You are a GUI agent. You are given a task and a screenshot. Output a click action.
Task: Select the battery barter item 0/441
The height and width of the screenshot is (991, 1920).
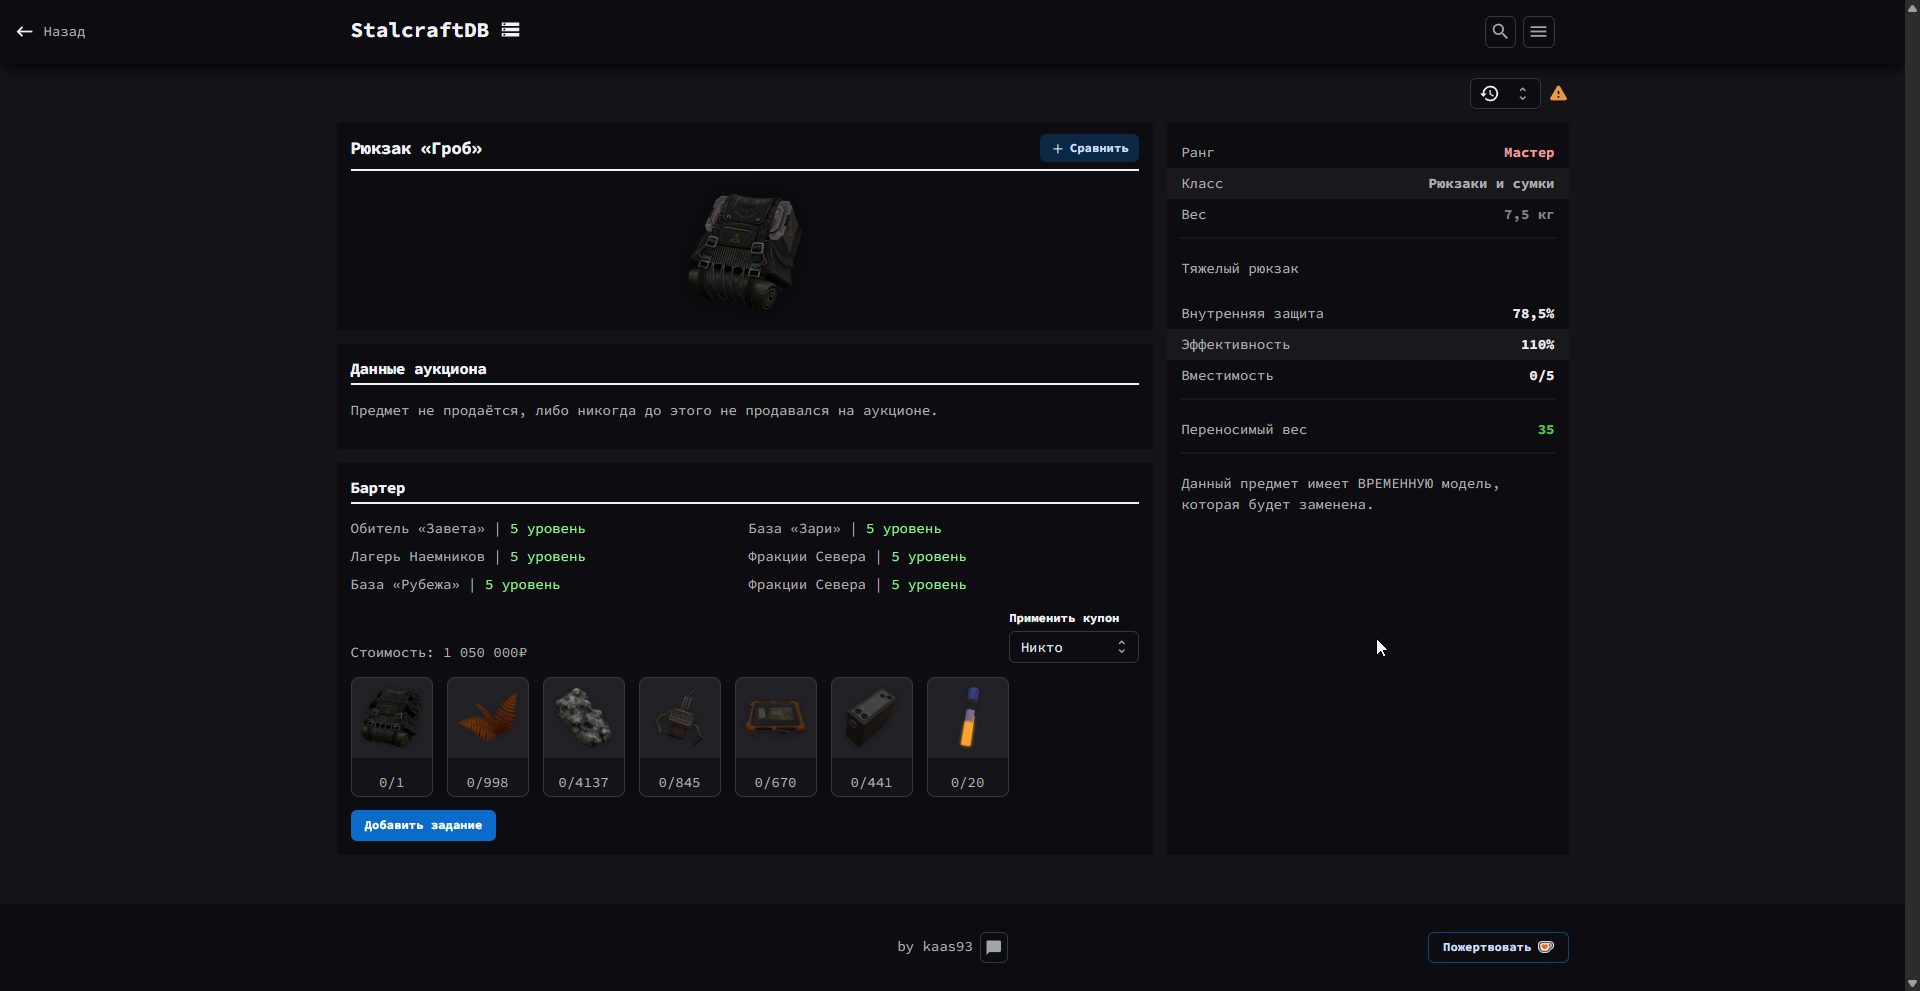[x=872, y=737]
